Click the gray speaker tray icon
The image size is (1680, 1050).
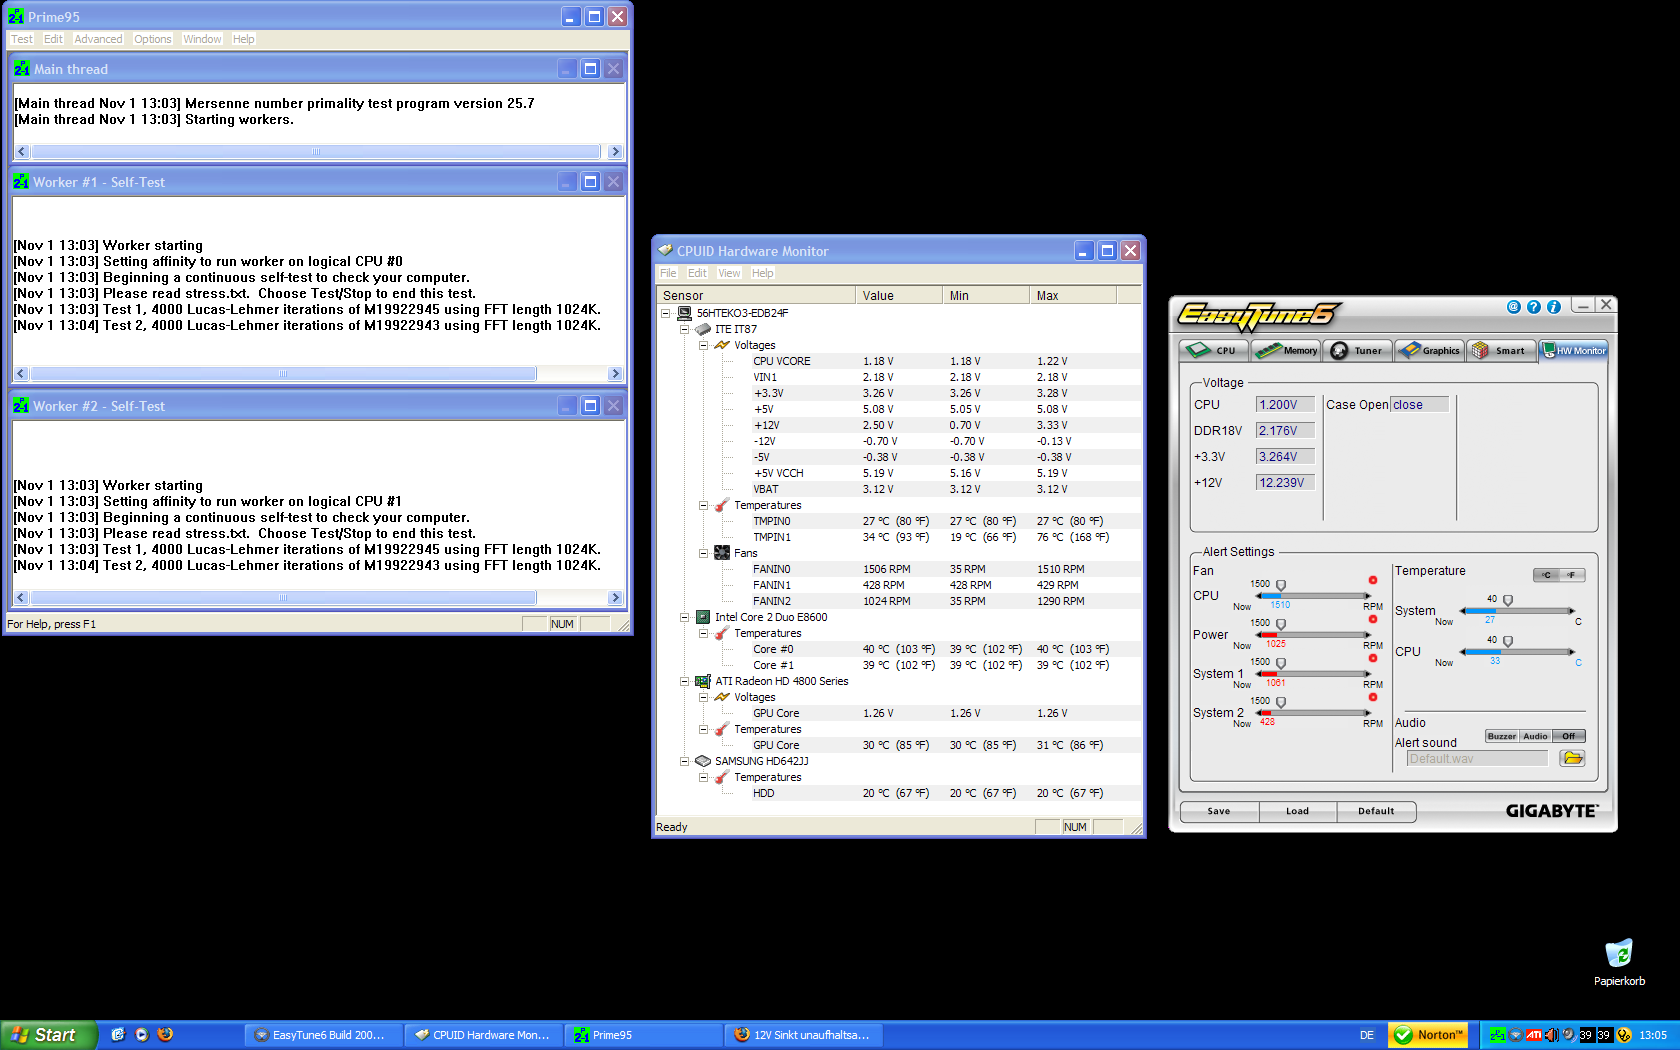(1569, 1035)
